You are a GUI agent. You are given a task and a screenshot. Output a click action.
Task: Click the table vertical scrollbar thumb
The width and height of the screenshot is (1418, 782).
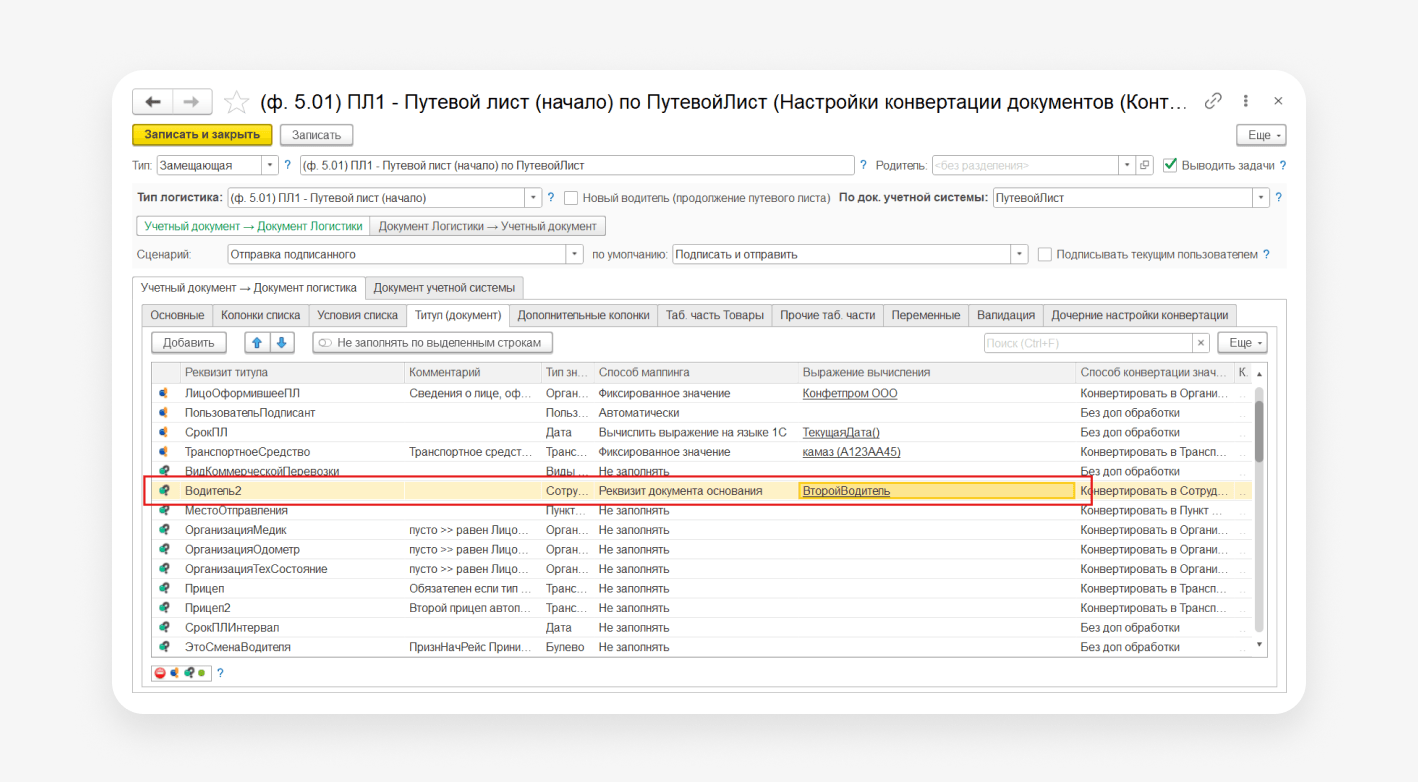coord(1259,431)
